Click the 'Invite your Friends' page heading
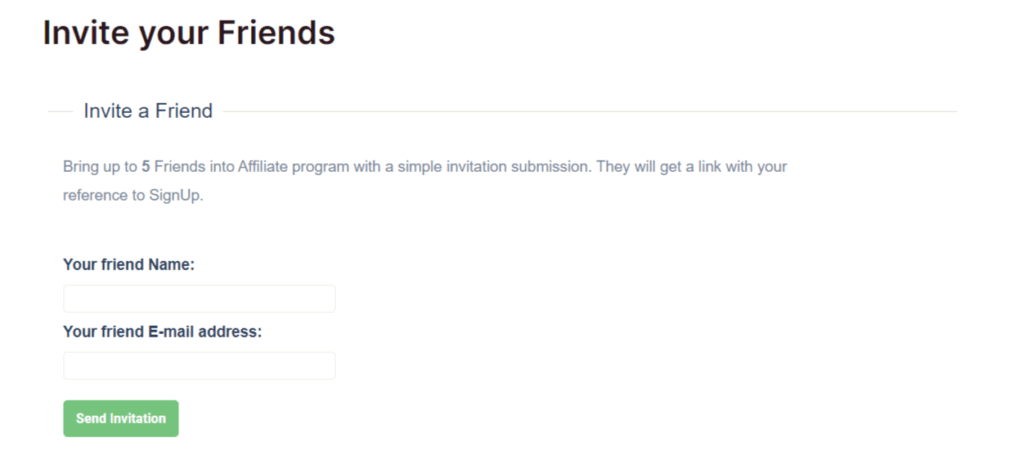 coord(188,33)
